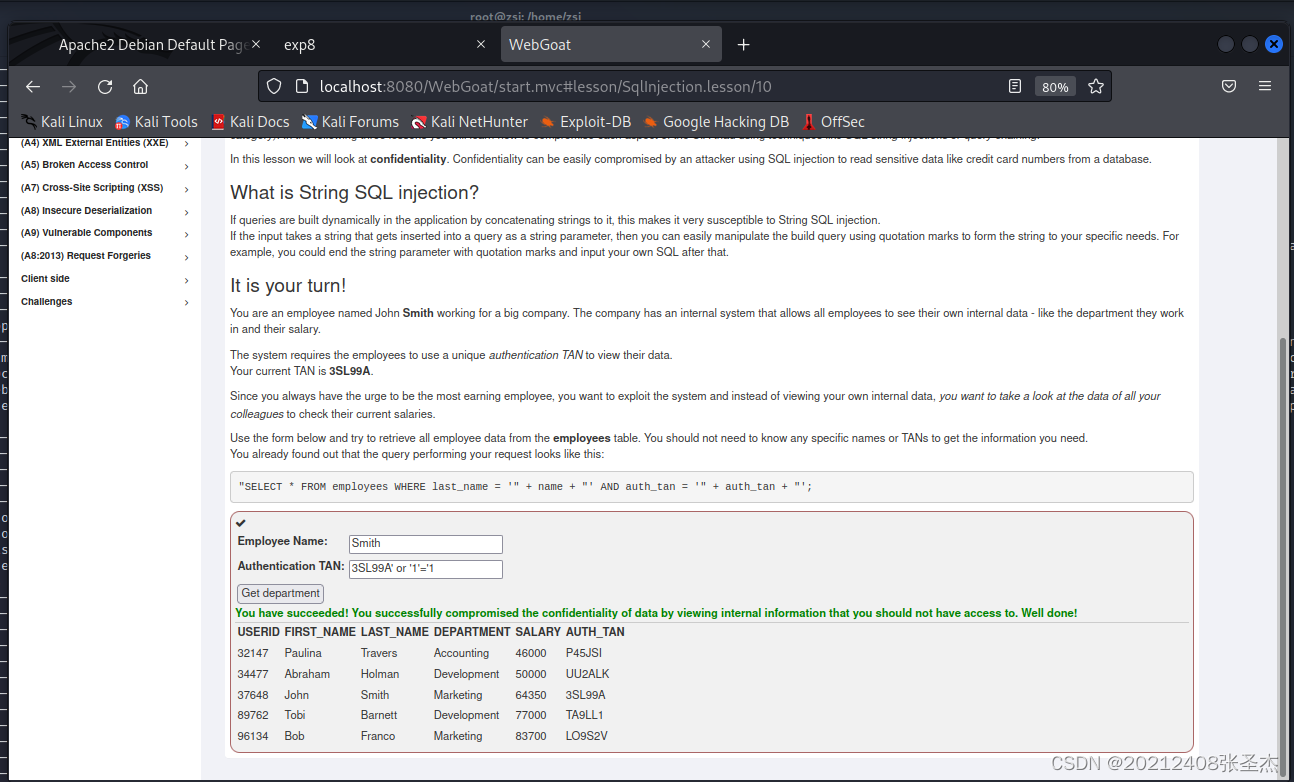Click the Get department button
Image resolution: width=1294 pixels, height=782 pixels.
pyautogui.click(x=280, y=593)
